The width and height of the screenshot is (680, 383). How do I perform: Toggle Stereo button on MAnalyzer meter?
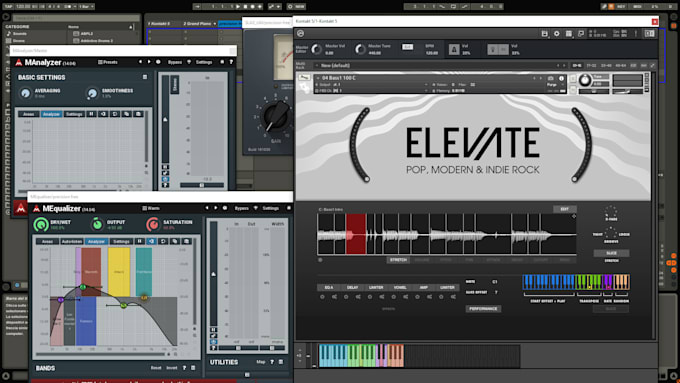174,84
